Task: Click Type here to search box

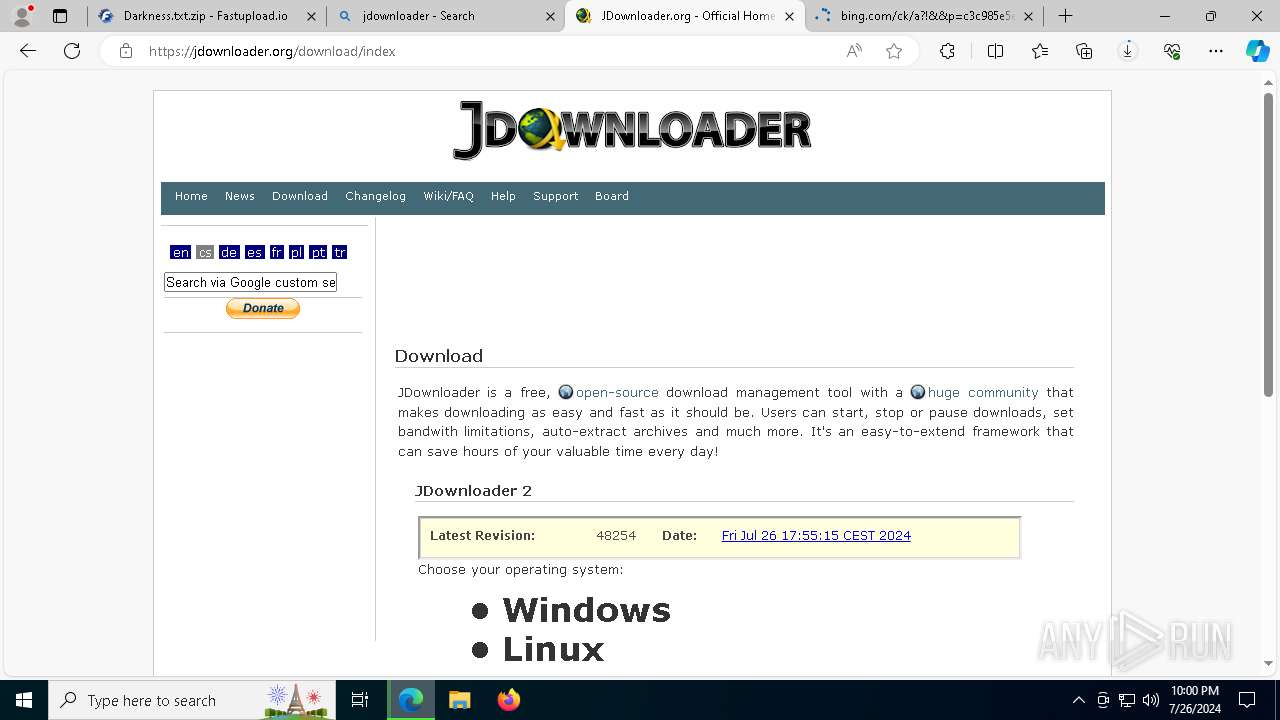Action: pyautogui.click(x=192, y=700)
